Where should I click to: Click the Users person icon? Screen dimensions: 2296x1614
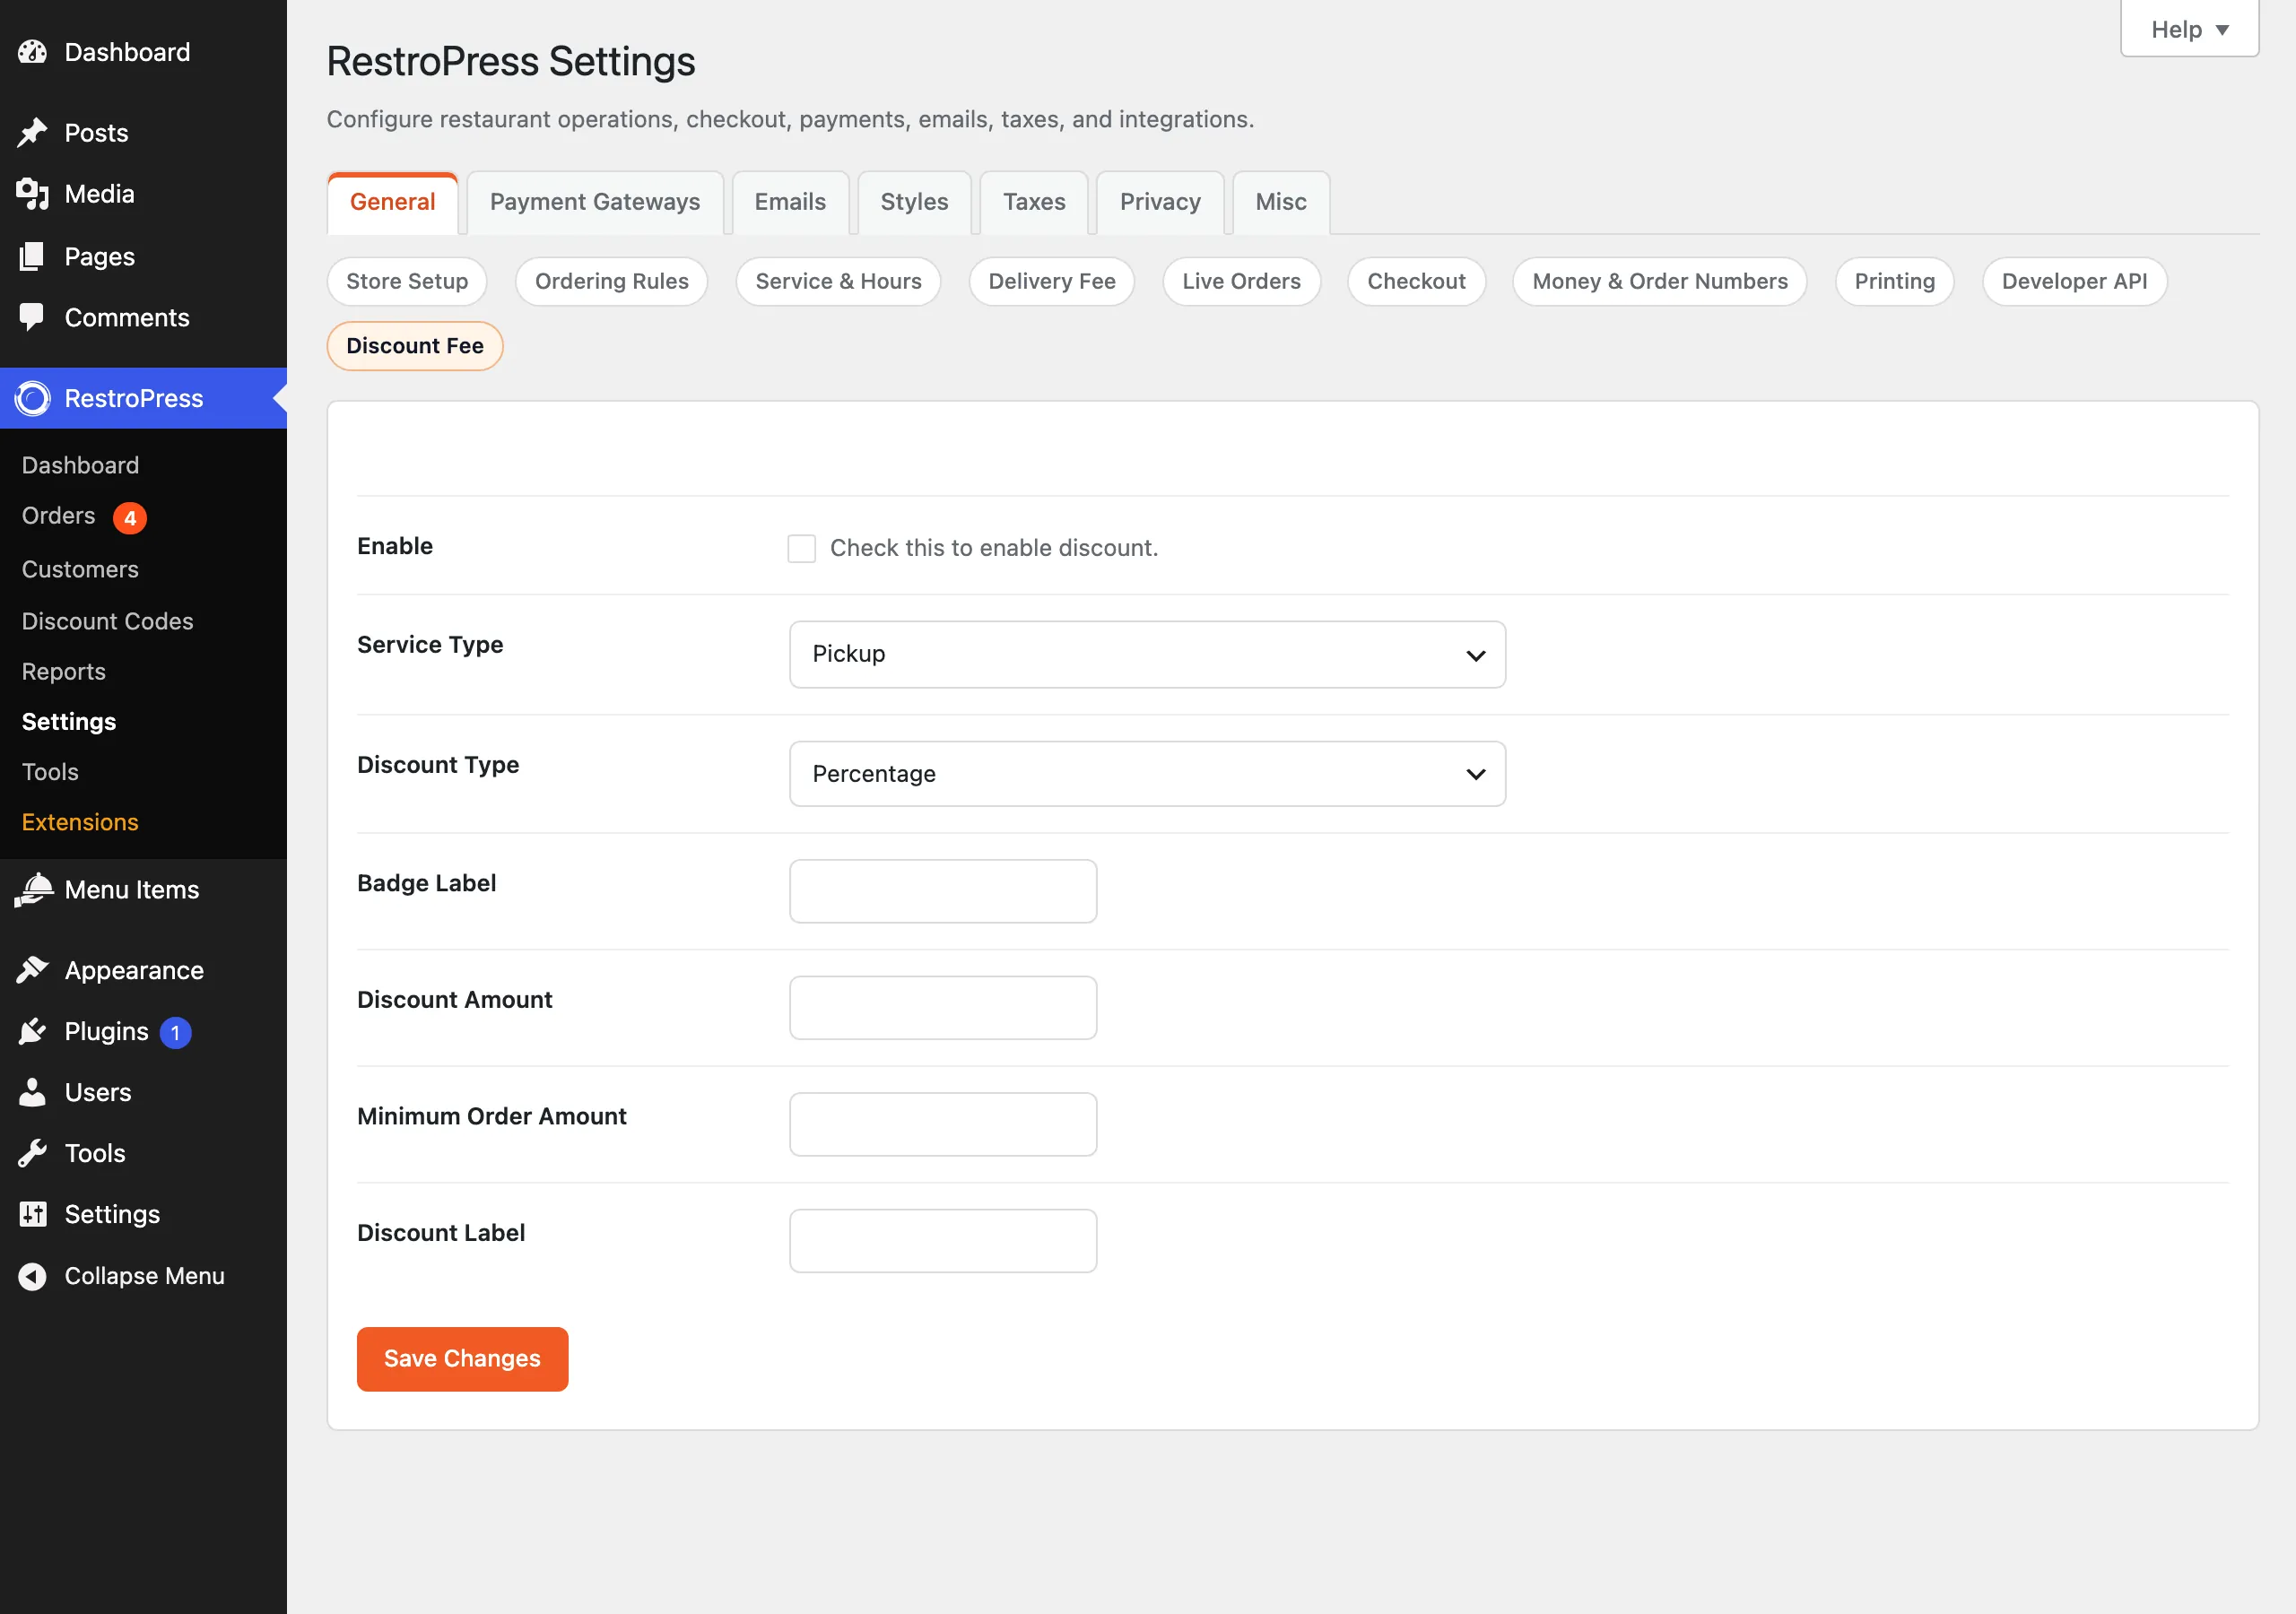pos(32,1092)
